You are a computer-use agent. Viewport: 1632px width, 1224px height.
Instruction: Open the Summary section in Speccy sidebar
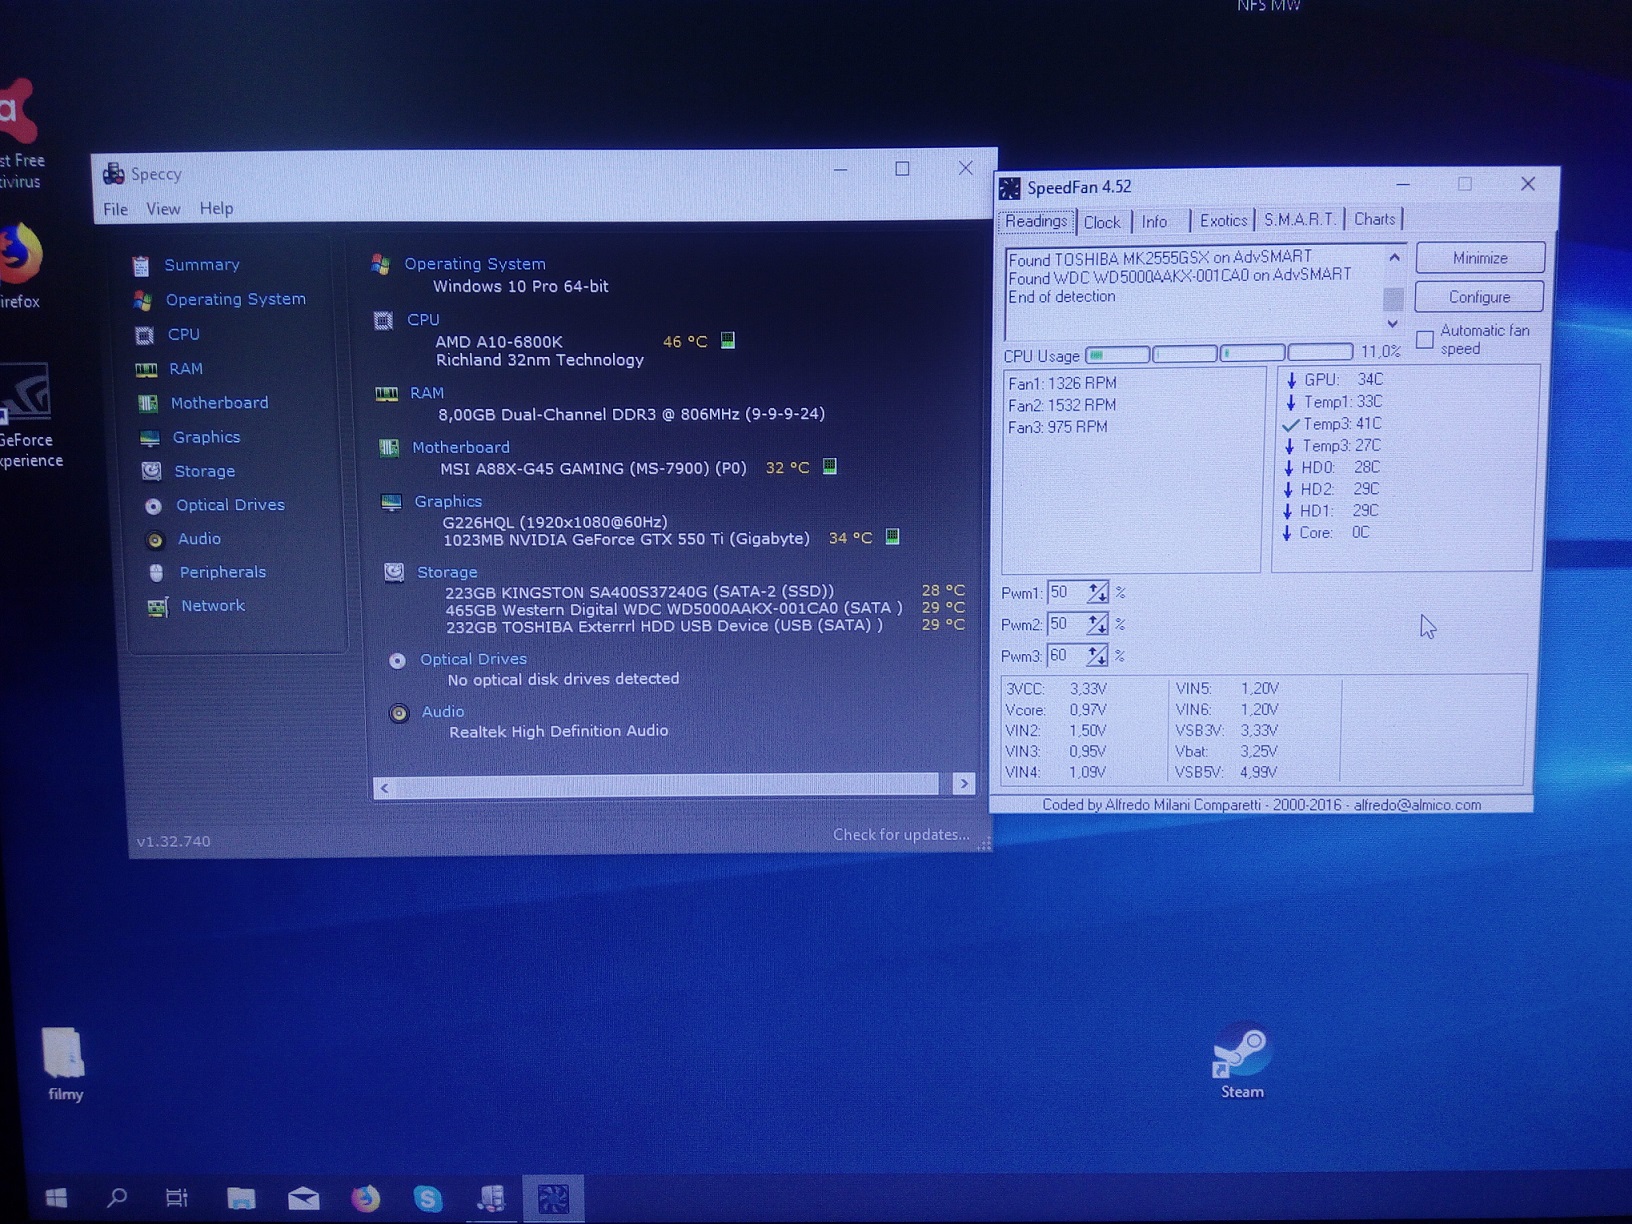tap(201, 265)
